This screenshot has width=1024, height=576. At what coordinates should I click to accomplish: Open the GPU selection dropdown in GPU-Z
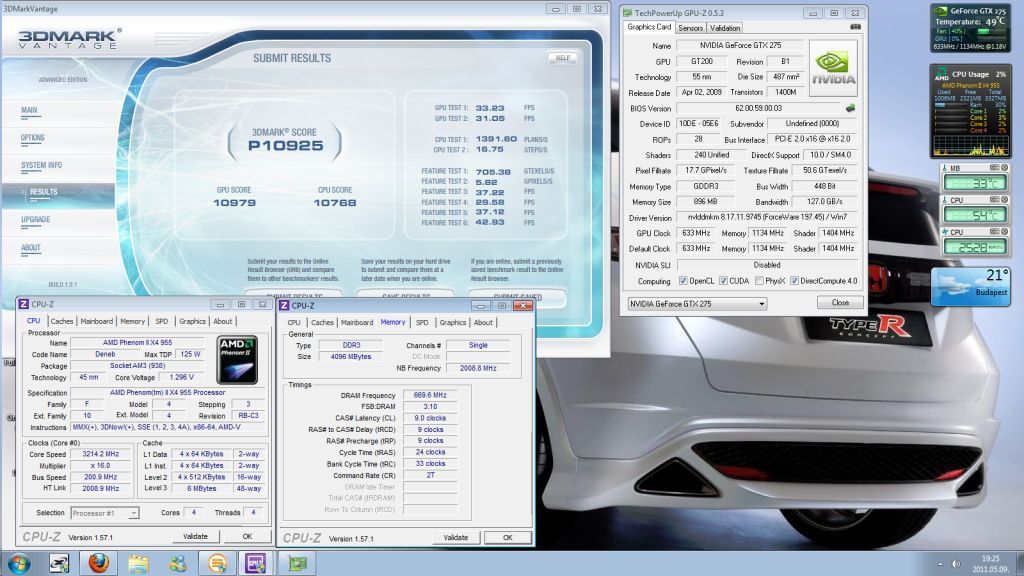697,304
